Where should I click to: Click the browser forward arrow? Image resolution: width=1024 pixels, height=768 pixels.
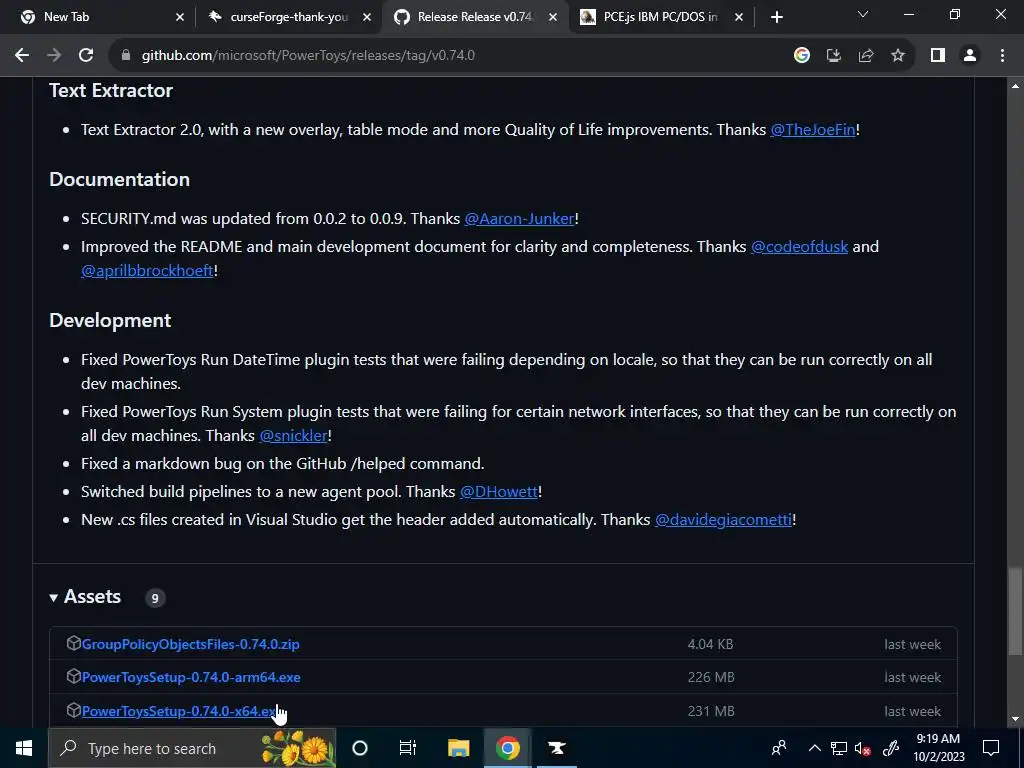[x=54, y=56]
